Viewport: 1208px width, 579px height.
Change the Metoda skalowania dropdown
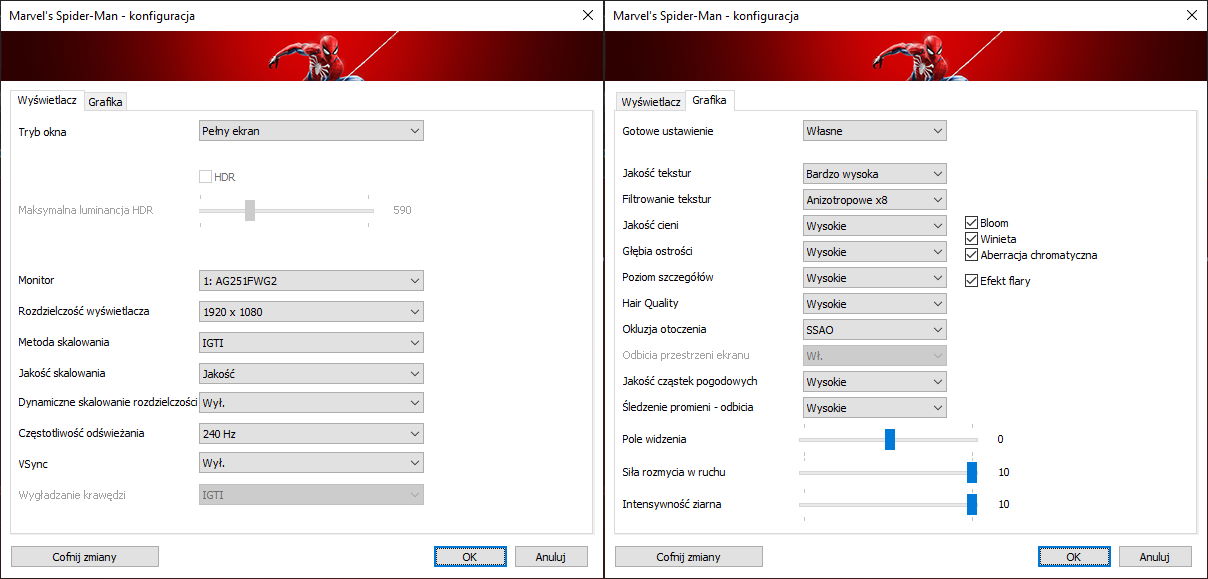point(311,343)
